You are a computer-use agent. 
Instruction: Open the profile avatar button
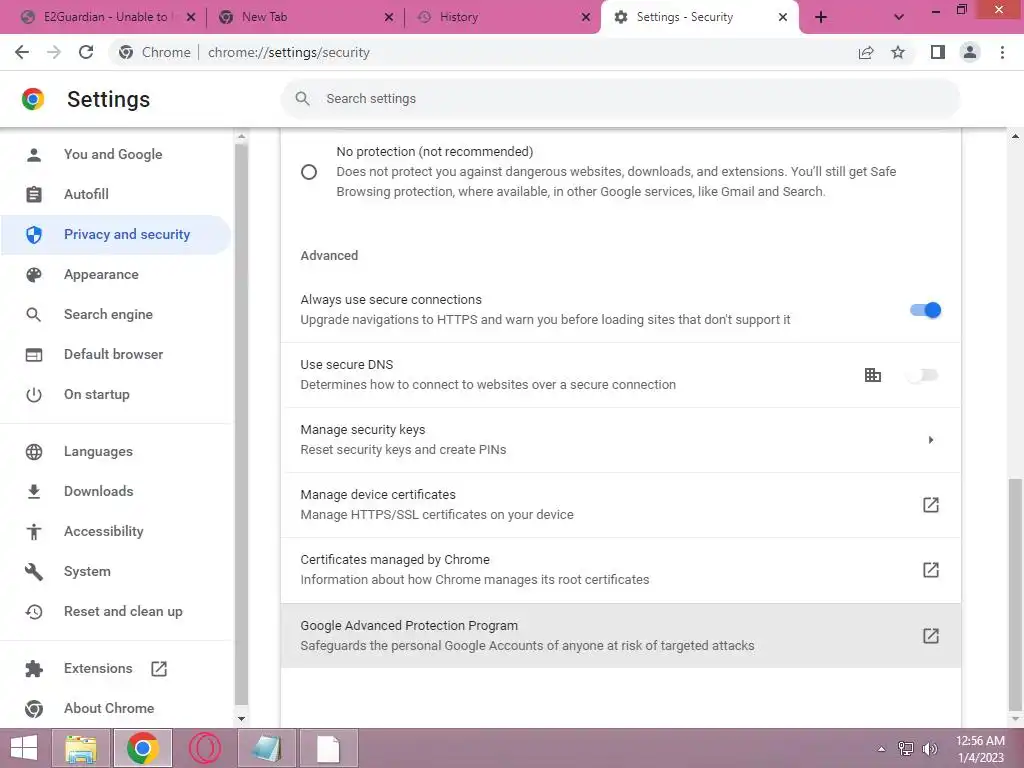[x=970, y=52]
